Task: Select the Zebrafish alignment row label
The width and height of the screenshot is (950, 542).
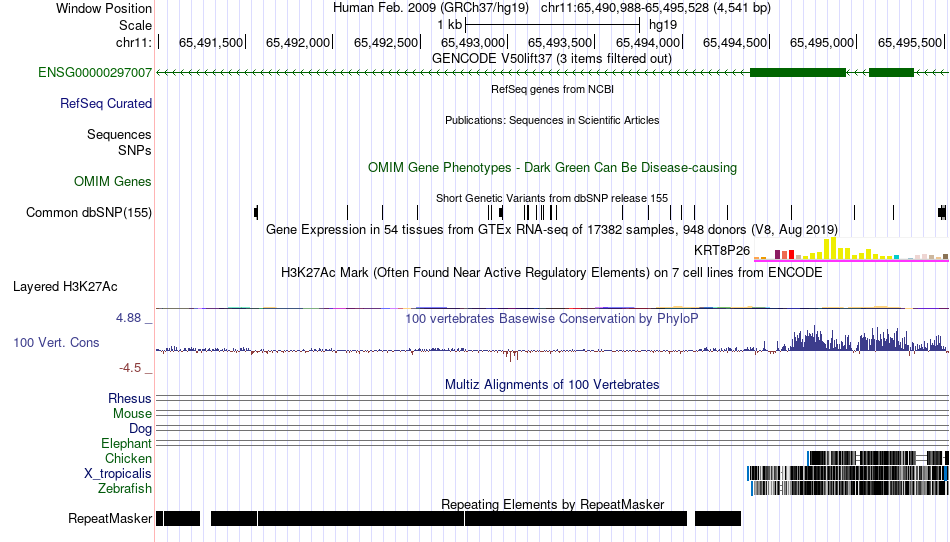Action: pos(125,488)
